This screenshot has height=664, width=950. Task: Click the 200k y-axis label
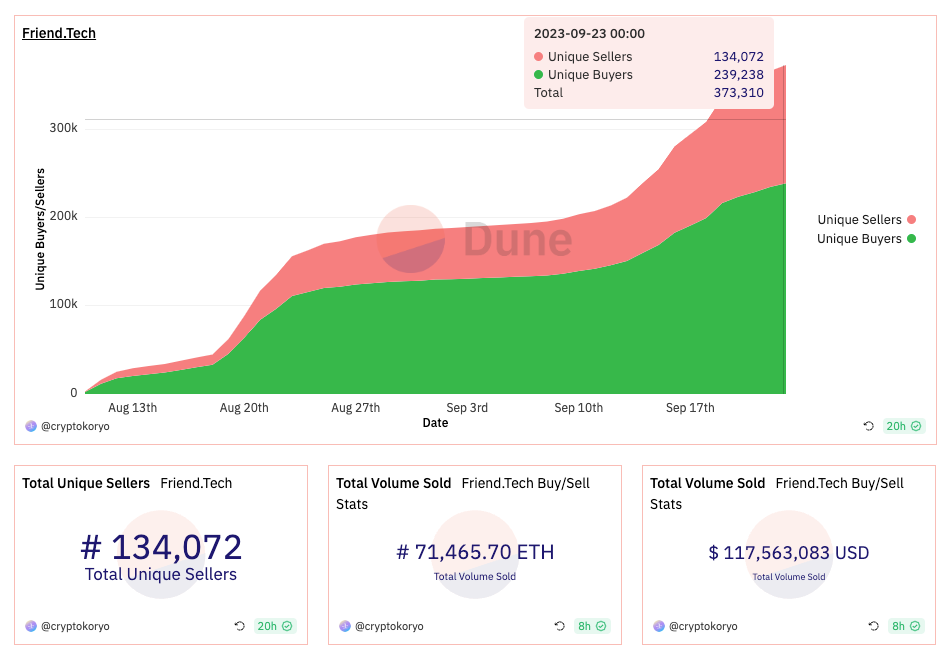point(64,216)
